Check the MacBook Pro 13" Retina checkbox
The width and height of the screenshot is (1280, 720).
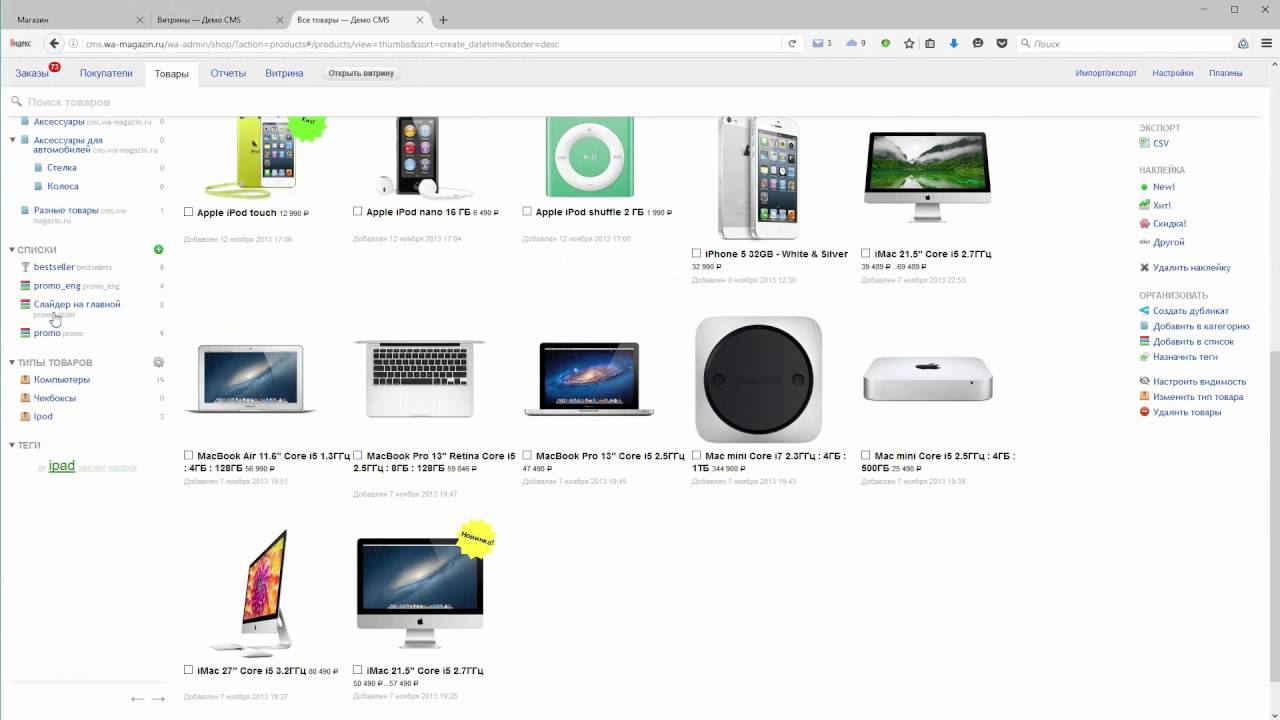358,455
